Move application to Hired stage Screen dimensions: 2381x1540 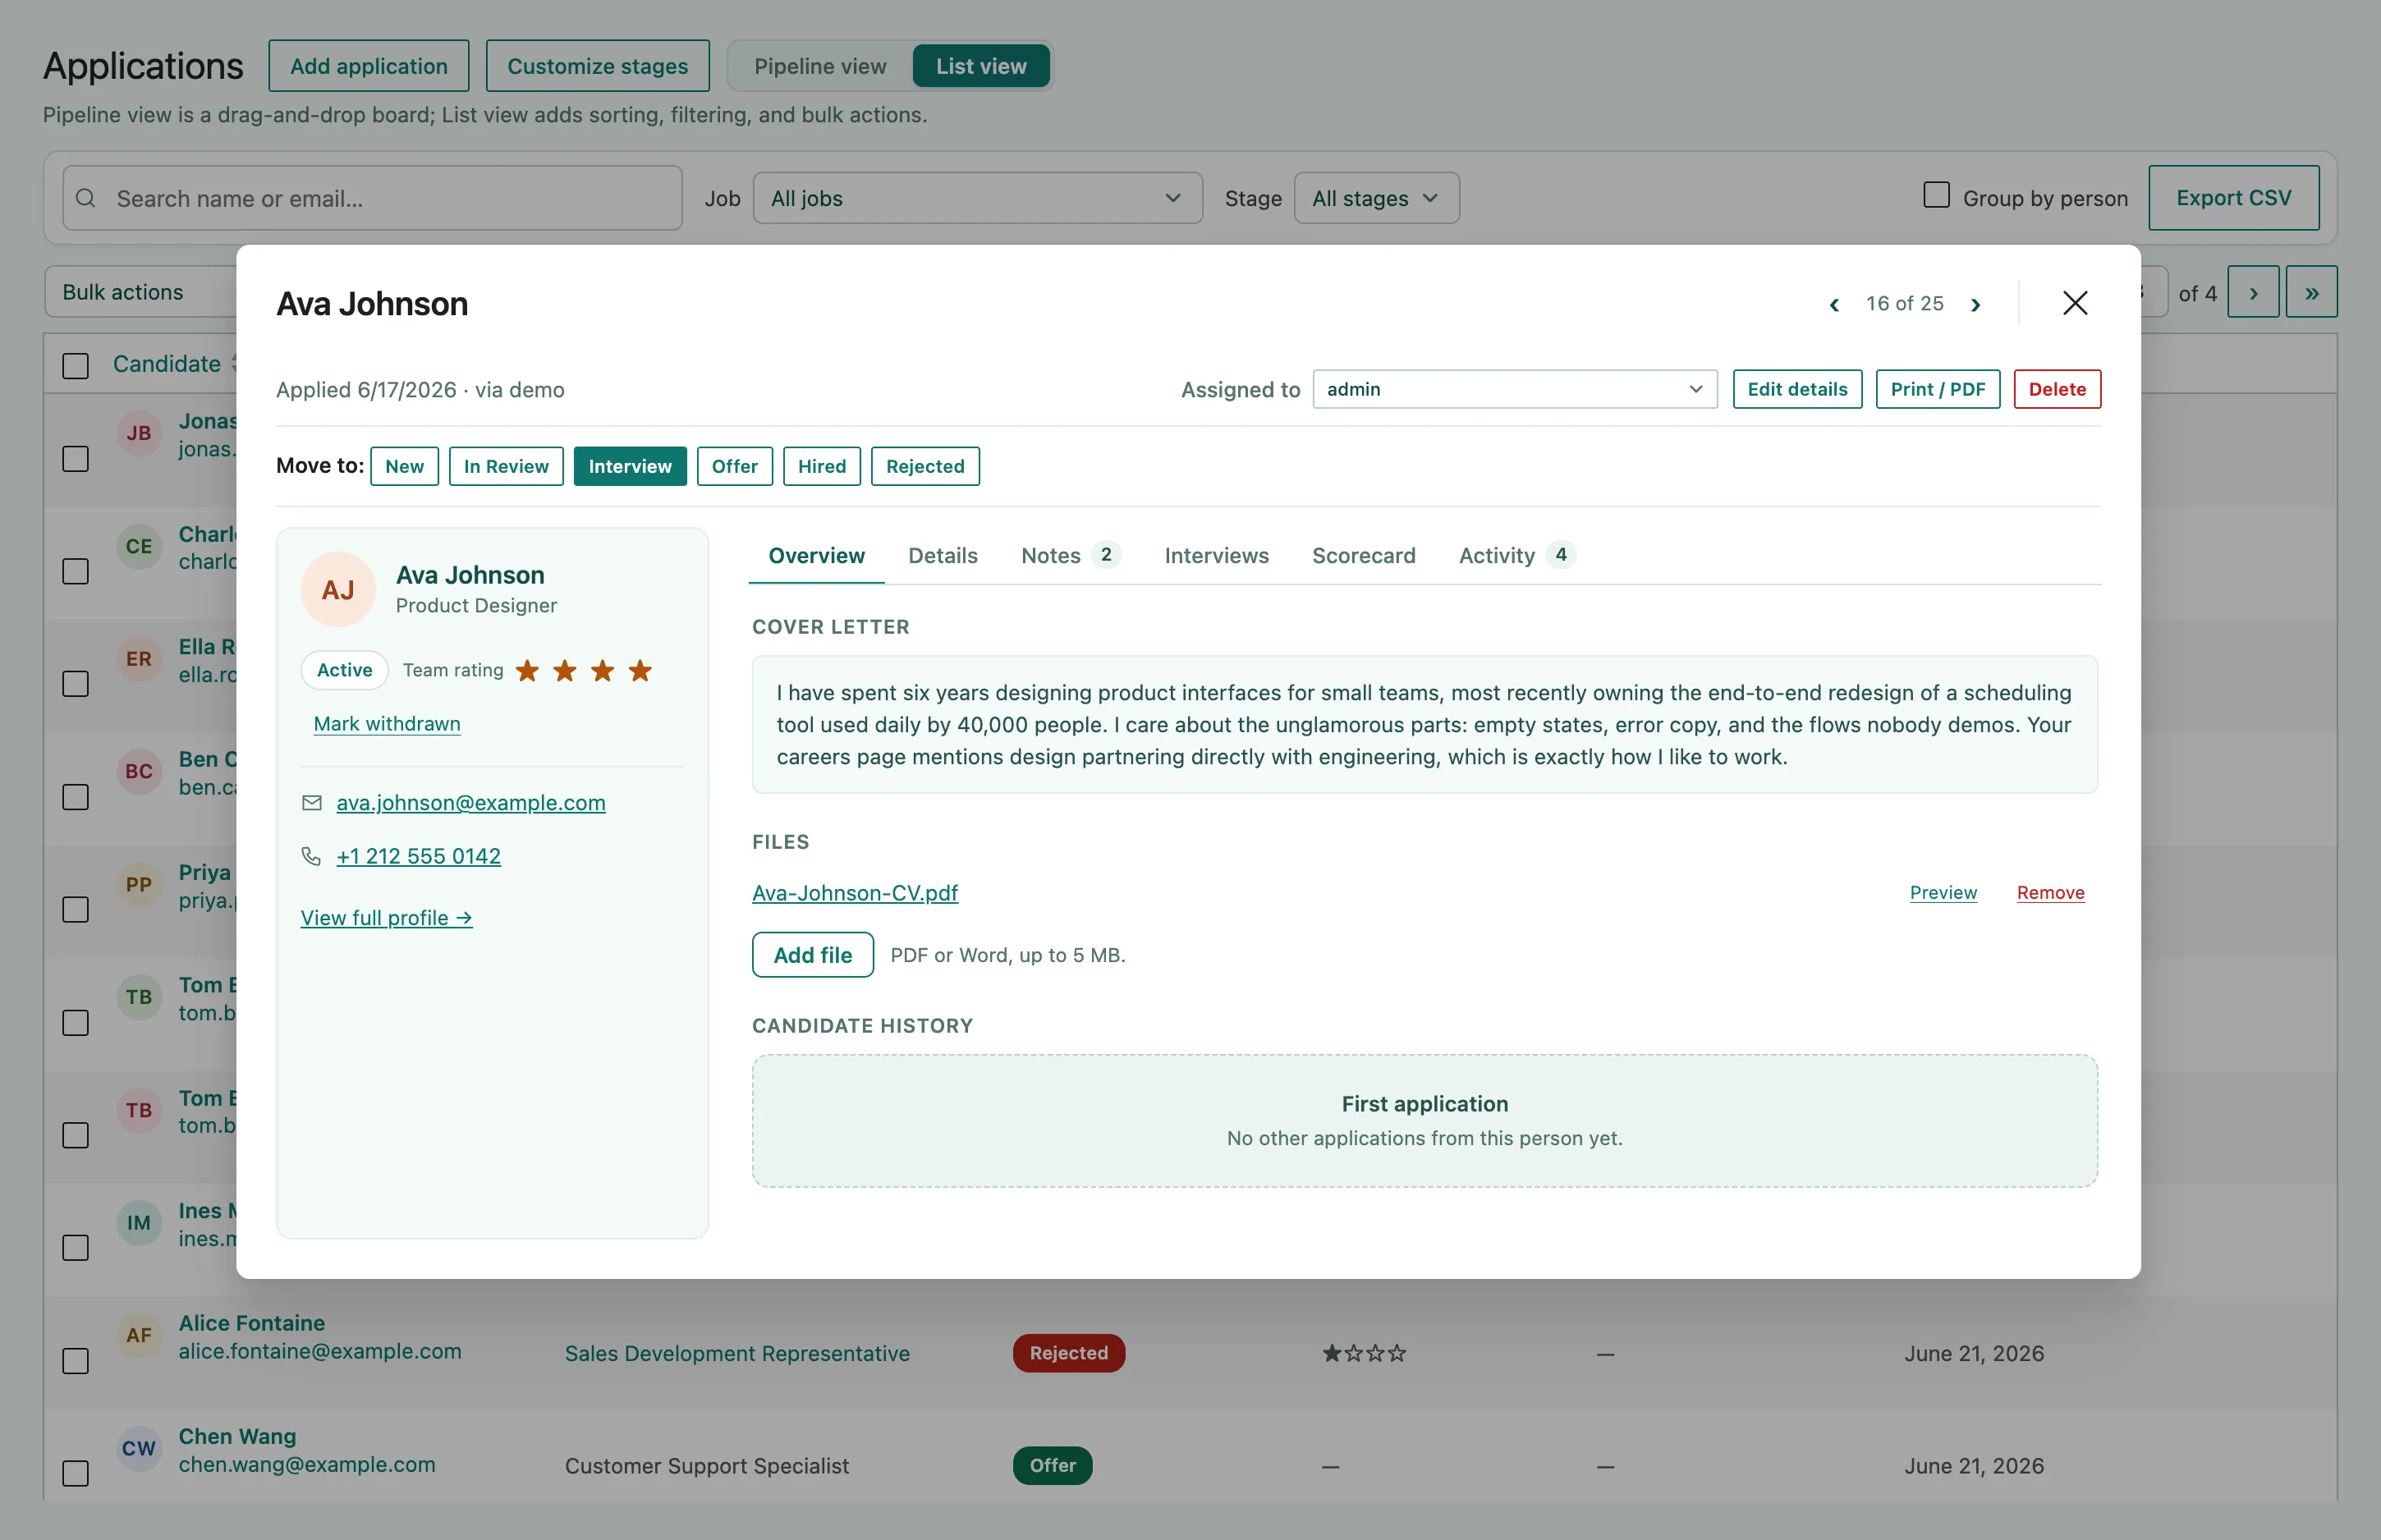coord(821,466)
